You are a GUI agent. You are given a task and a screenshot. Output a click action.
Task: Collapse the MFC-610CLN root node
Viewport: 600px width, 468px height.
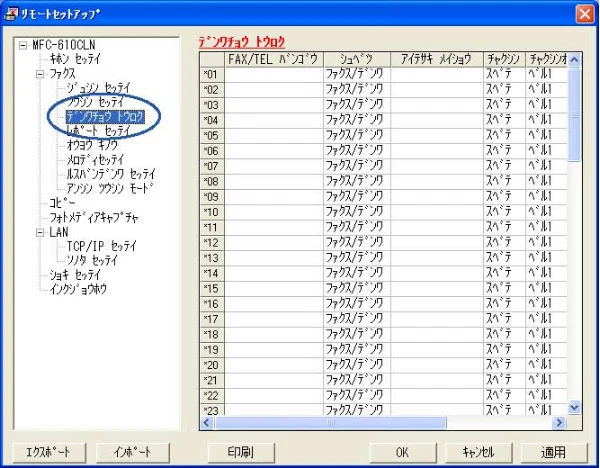23,46
